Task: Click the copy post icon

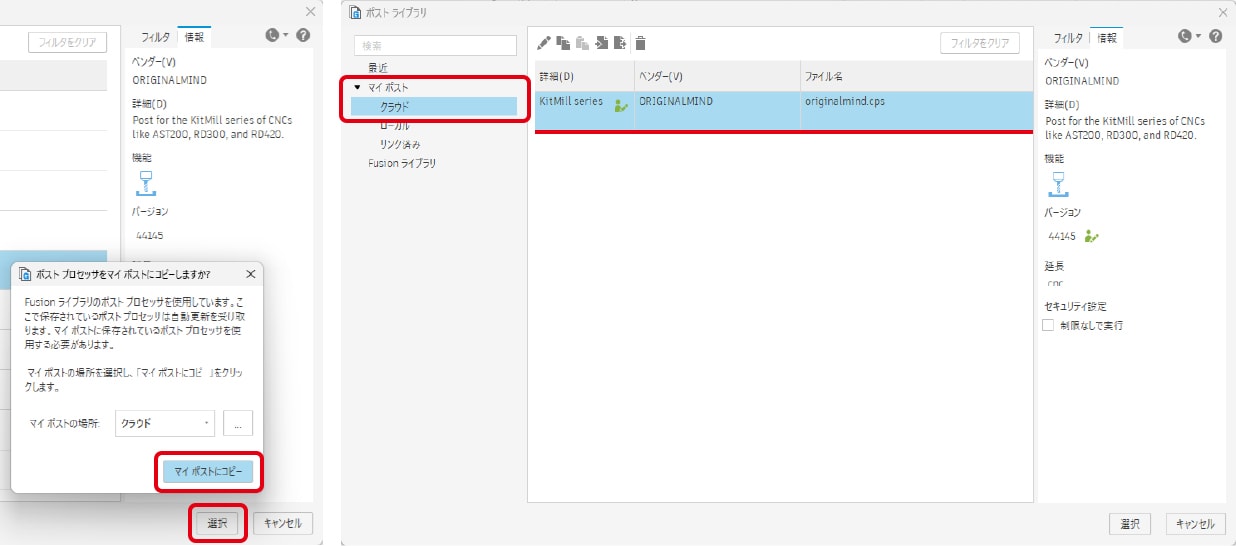Action: [564, 43]
